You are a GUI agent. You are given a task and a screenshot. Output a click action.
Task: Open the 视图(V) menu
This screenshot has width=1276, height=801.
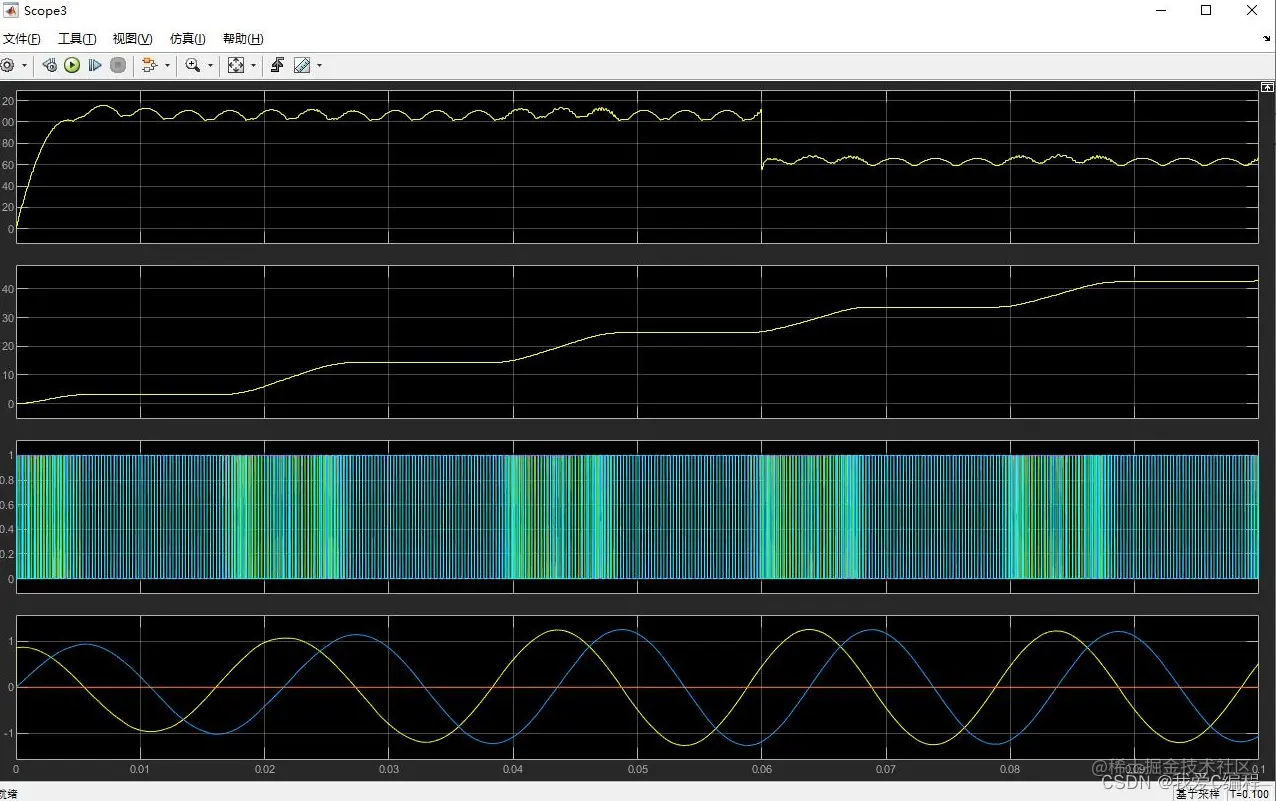[132, 39]
